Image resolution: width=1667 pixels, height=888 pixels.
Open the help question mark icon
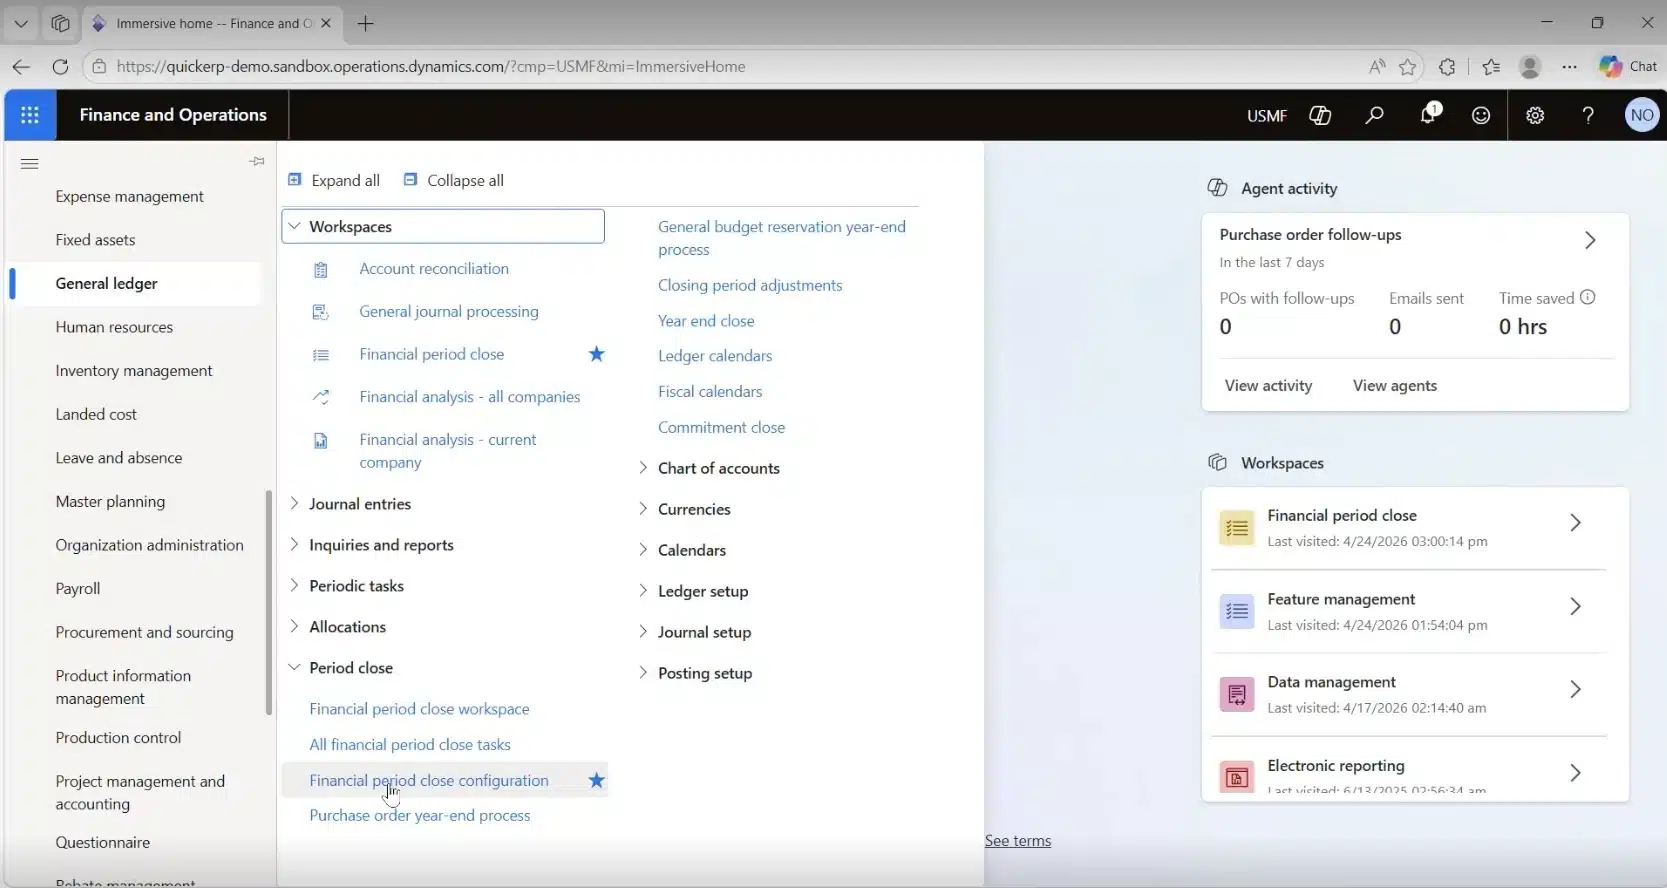pos(1588,115)
